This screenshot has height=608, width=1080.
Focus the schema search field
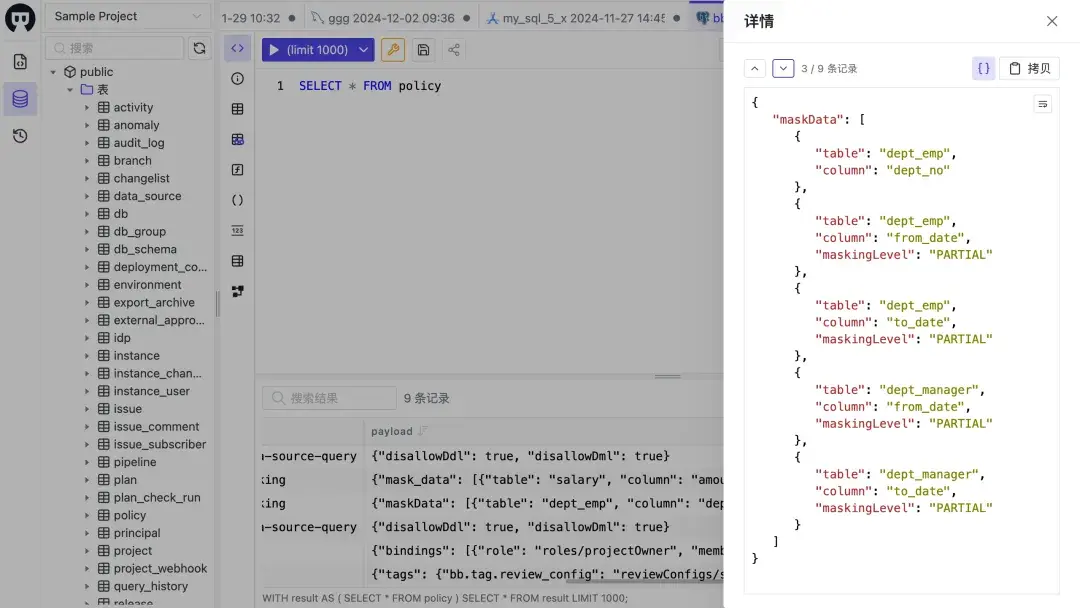pyautogui.click(x=115, y=48)
